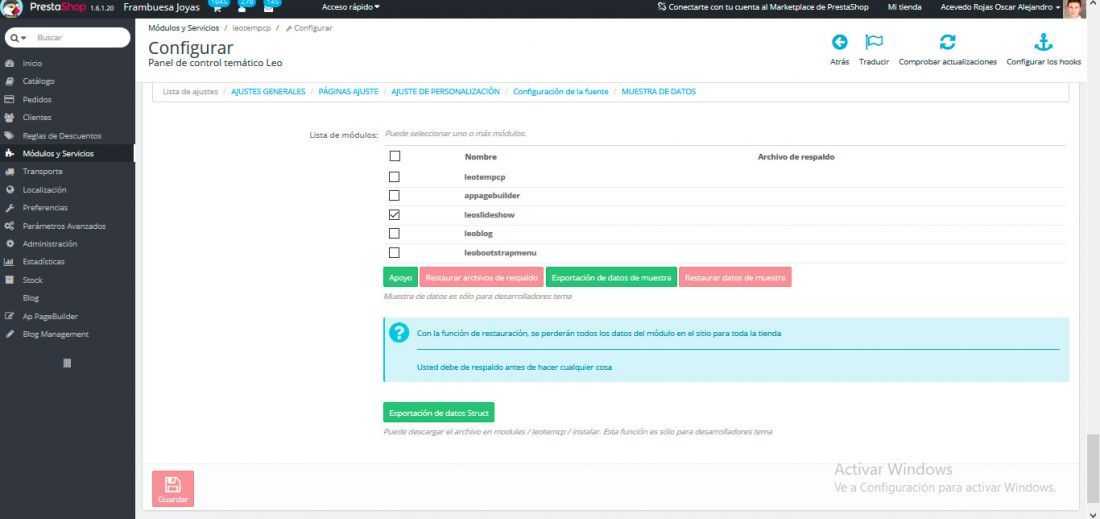Click the PrestaShop logo mascot

11,8
